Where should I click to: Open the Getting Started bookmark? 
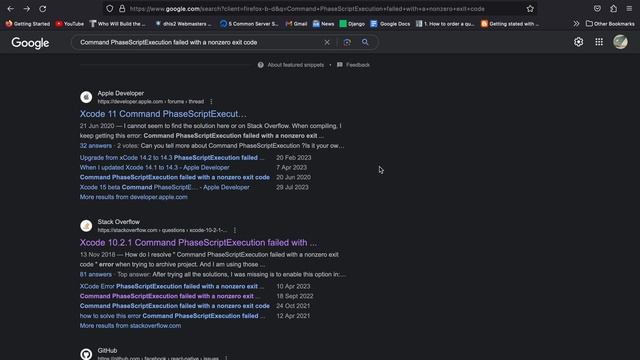(x=27, y=24)
